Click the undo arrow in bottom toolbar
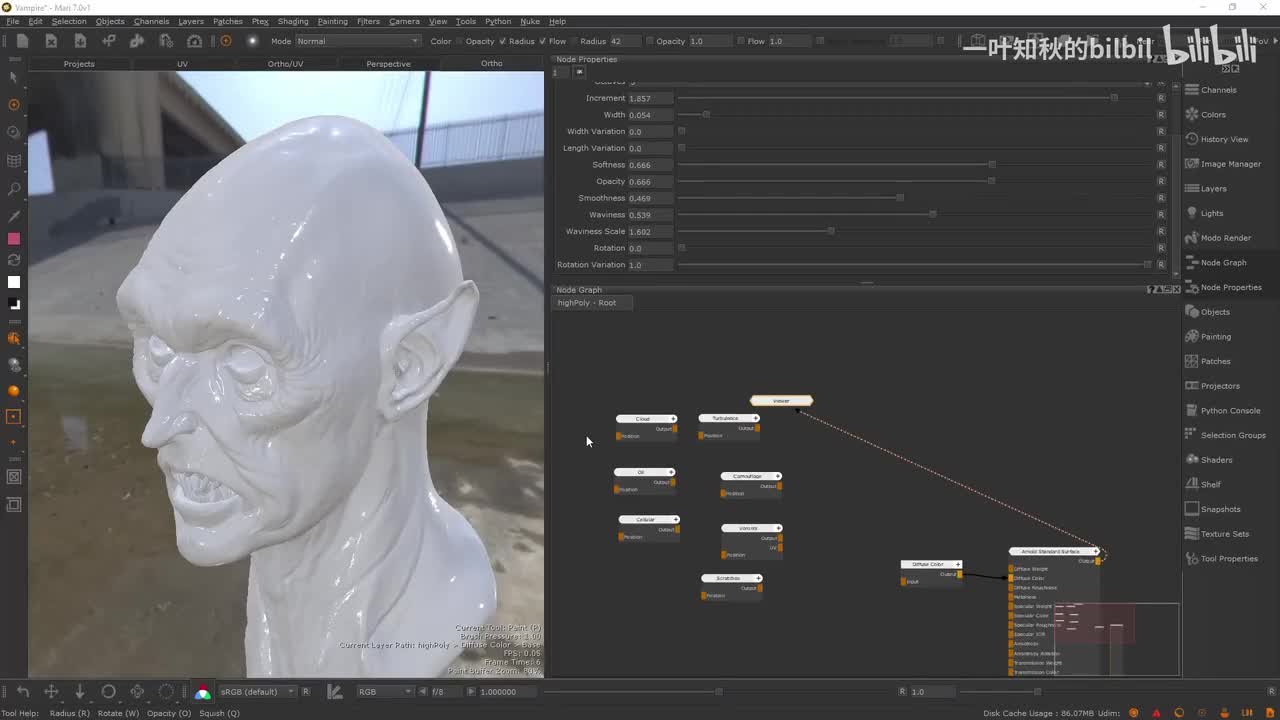The width and height of the screenshot is (1280, 720). coord(23,692)
